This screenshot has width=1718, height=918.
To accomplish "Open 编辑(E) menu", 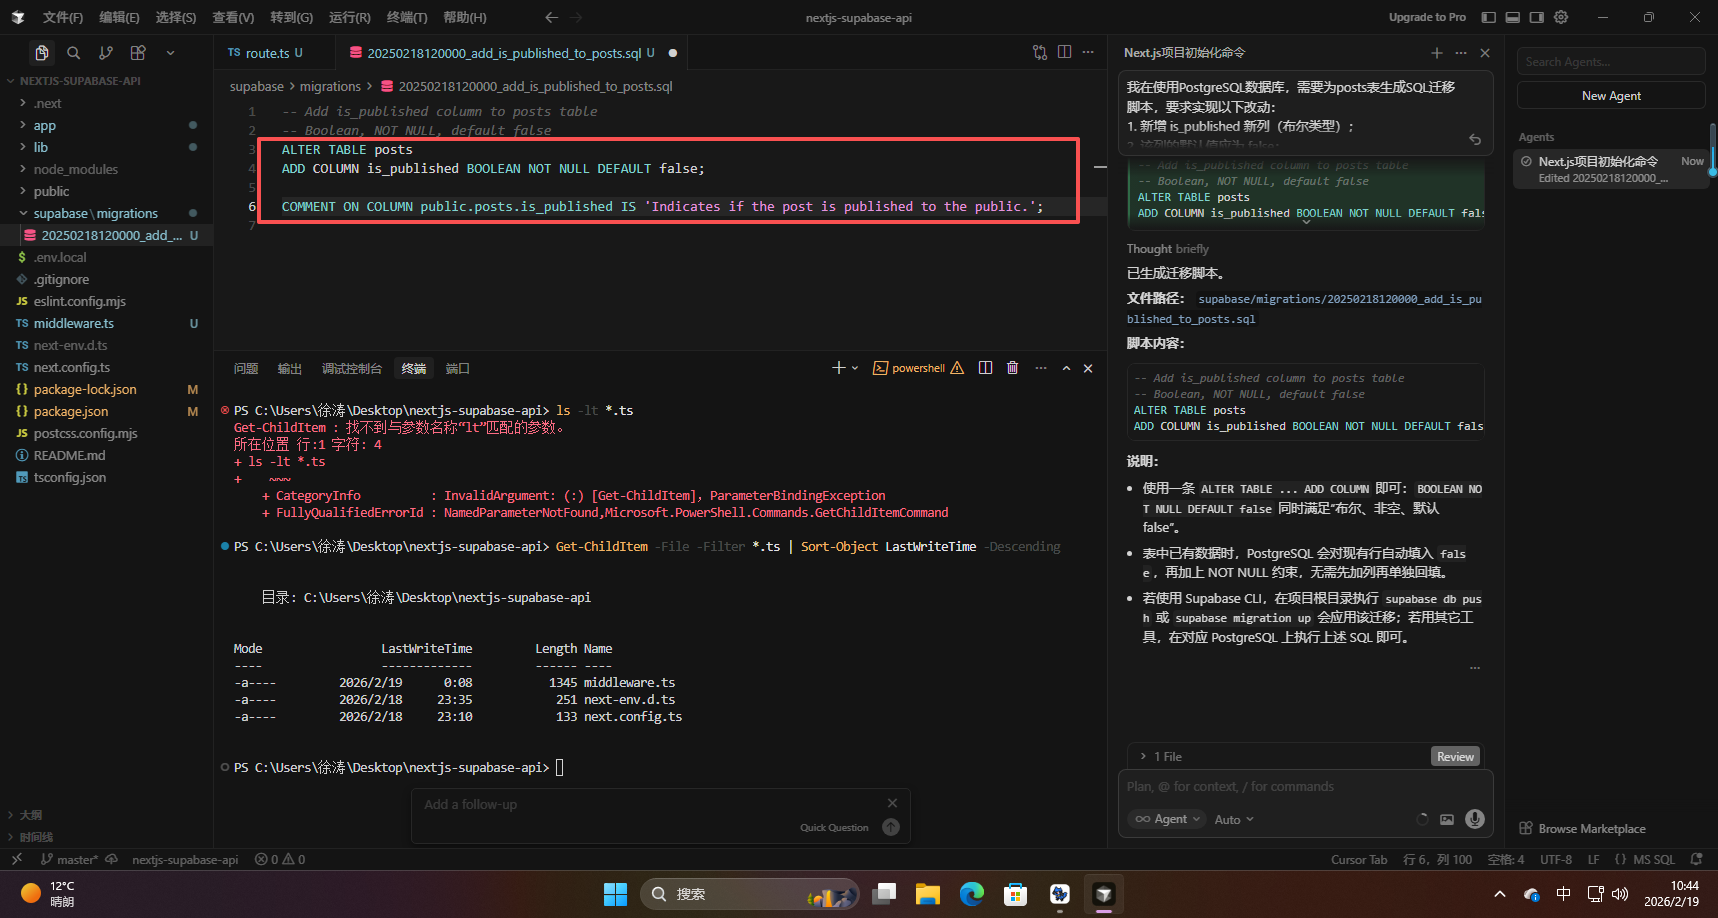I will pos(119,17).
